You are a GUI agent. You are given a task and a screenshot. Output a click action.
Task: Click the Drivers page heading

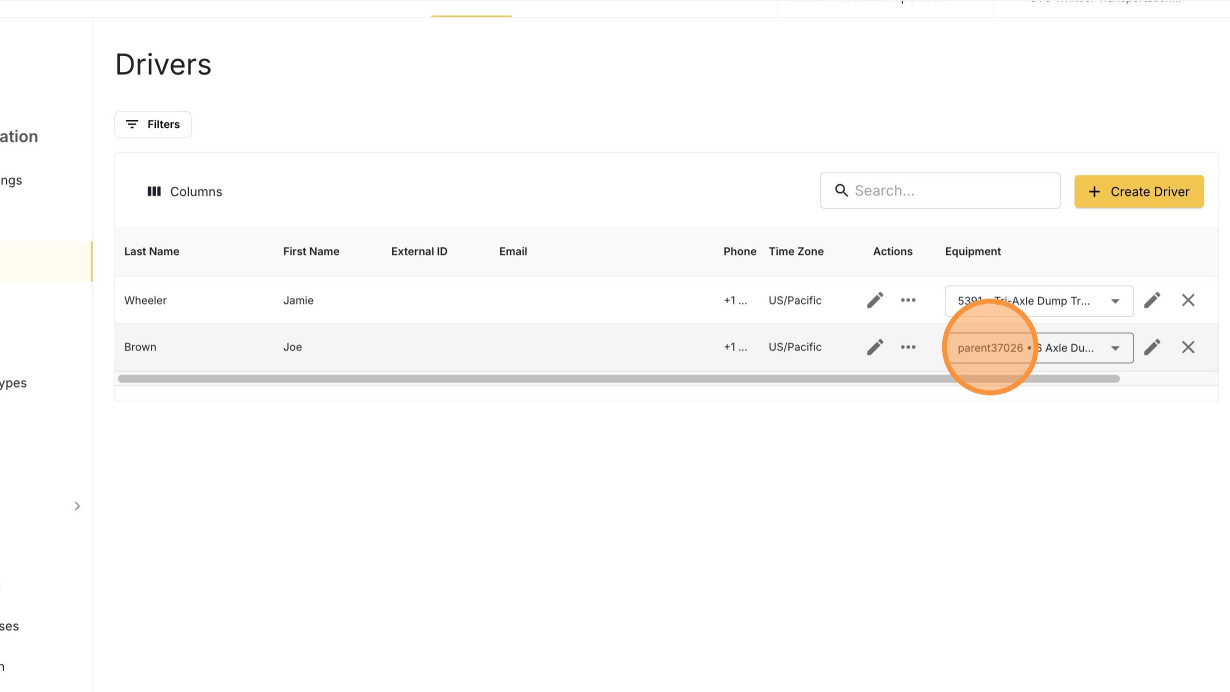tap(163, 64)
